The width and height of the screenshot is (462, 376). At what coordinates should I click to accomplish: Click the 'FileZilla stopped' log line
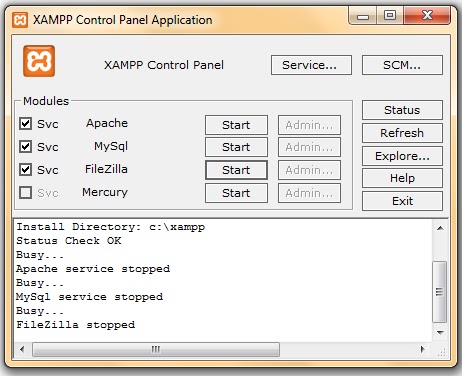76,325
